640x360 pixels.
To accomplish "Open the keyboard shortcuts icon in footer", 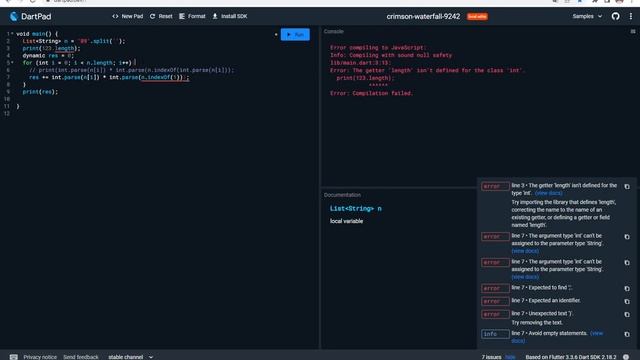I will point(13,357).
